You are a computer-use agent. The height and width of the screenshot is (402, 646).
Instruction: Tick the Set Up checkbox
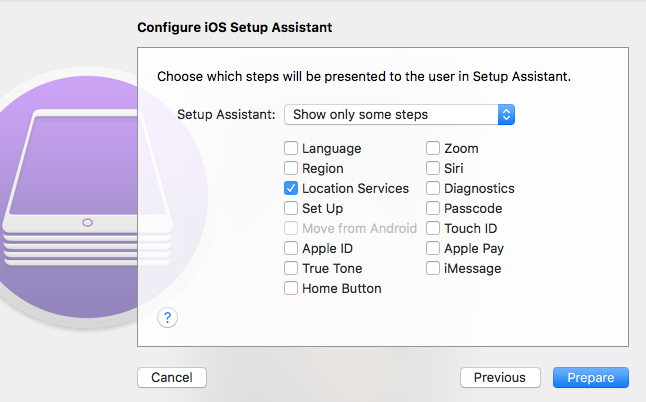pos(291,208)
